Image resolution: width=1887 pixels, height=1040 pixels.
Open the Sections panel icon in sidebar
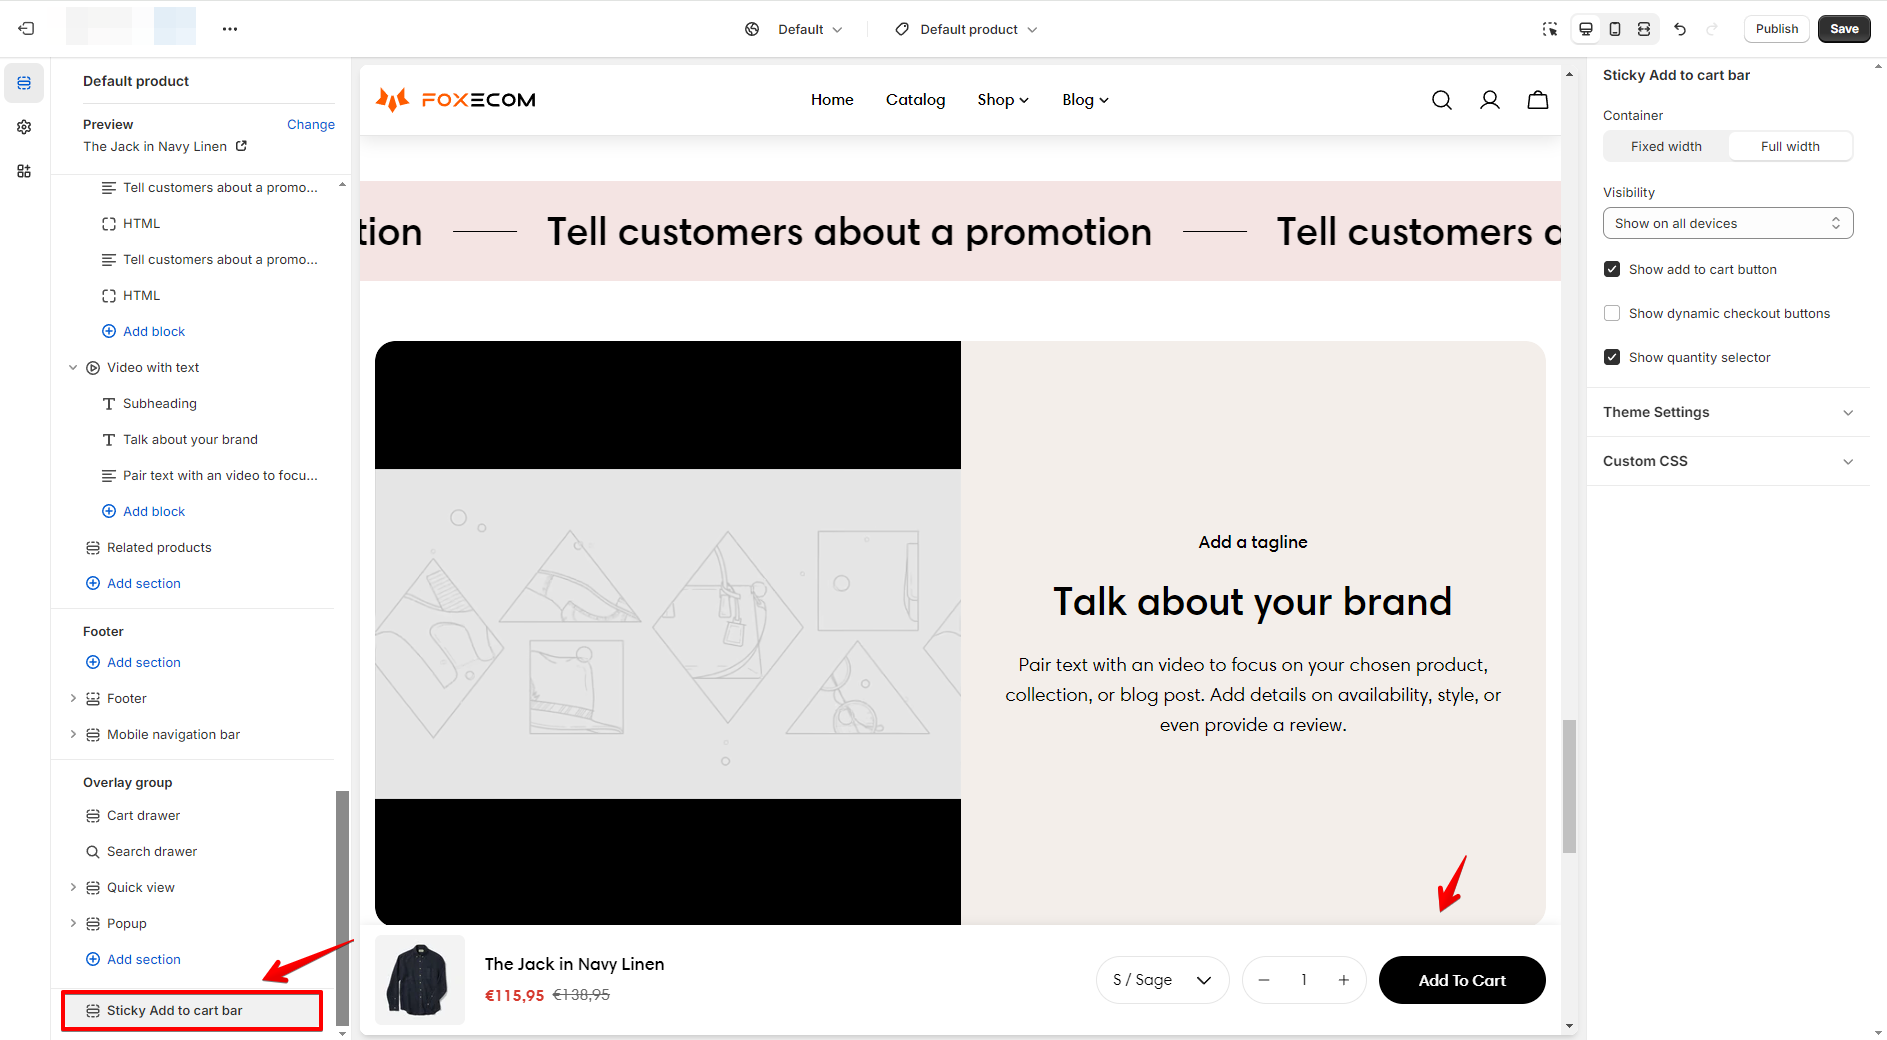coord(24,83)
